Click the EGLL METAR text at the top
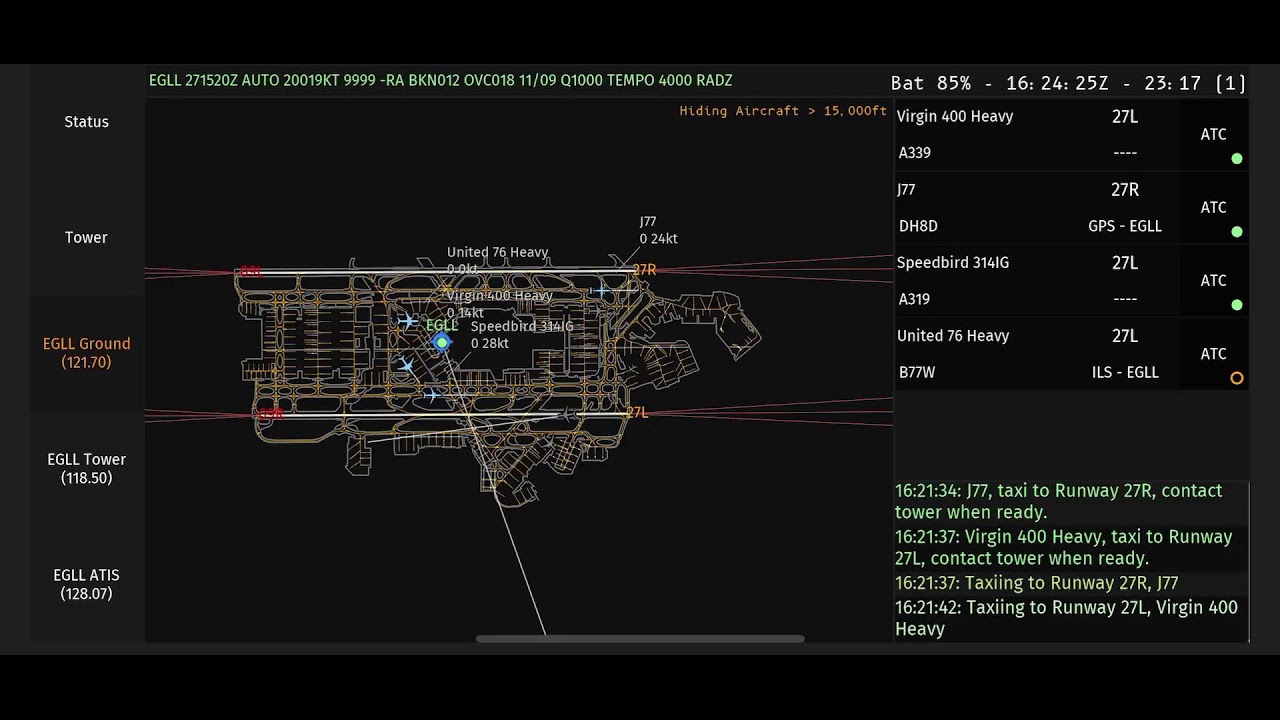Screen dimensions: 1280x720 [441, 80]
